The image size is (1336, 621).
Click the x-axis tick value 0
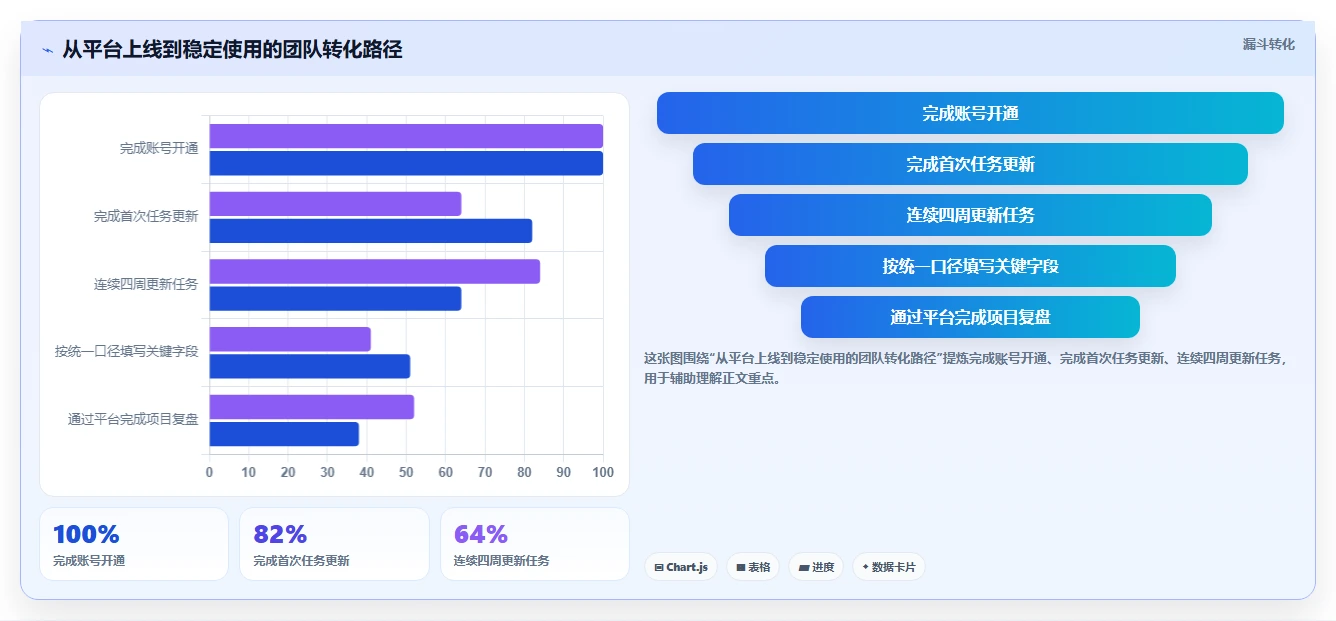[209, 472]
